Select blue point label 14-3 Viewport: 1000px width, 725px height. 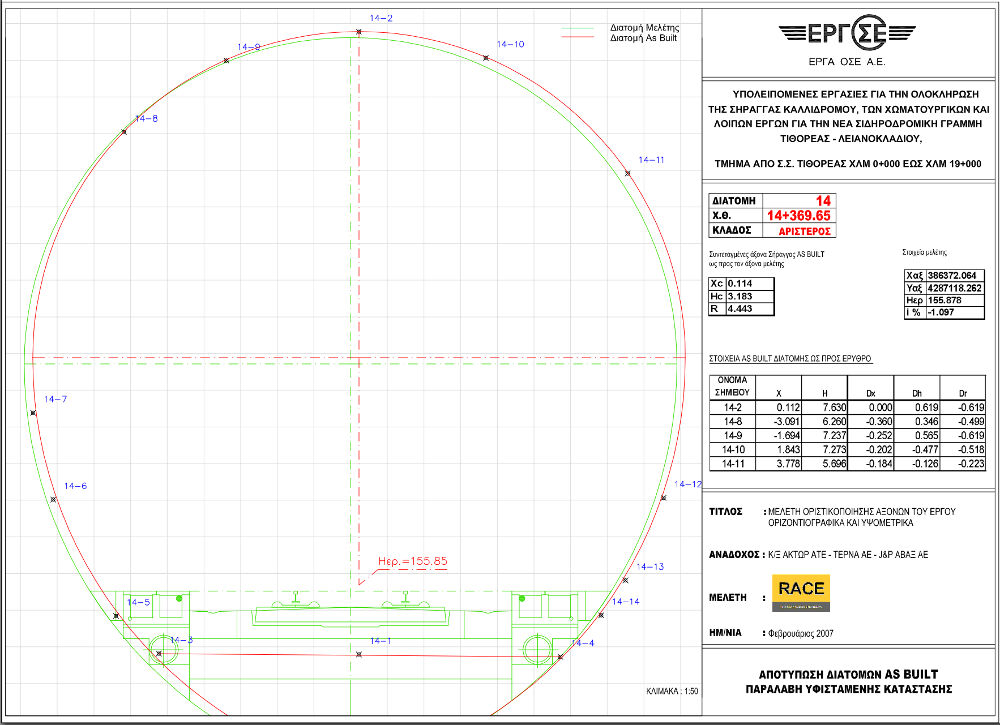(x=181, y=640)
